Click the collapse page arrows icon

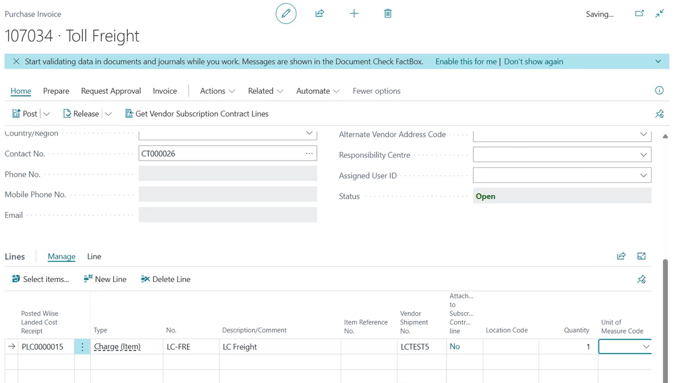[659, 14]
